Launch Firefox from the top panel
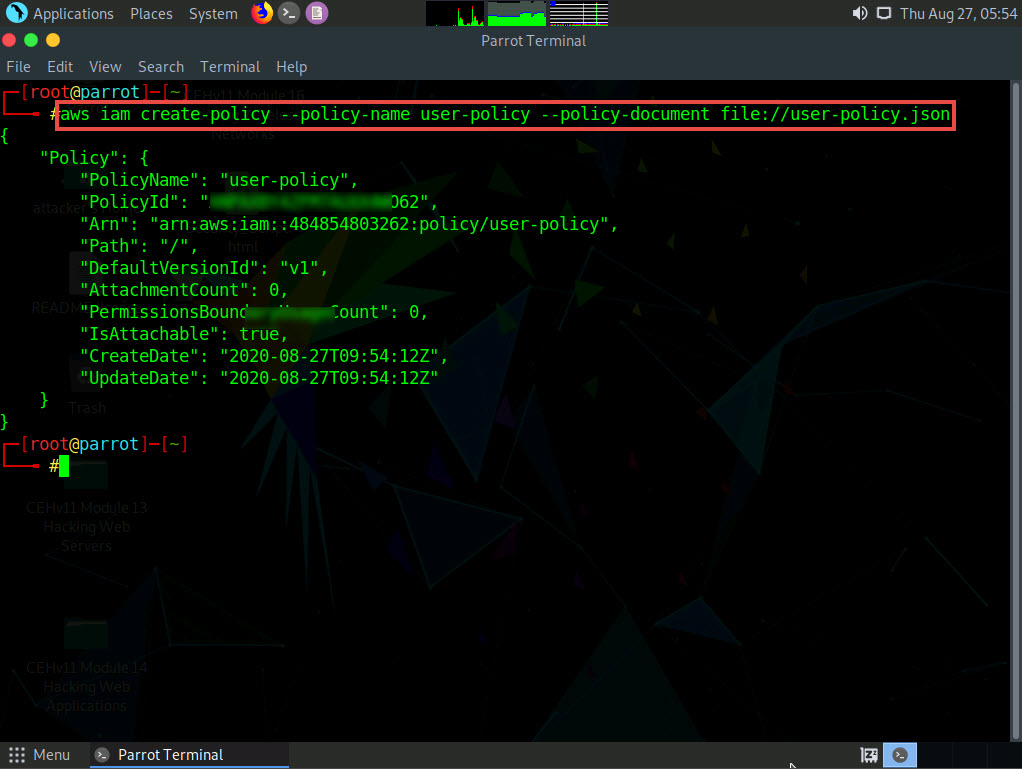Screen dimensions: 1022x769 (x=262, y=13)
